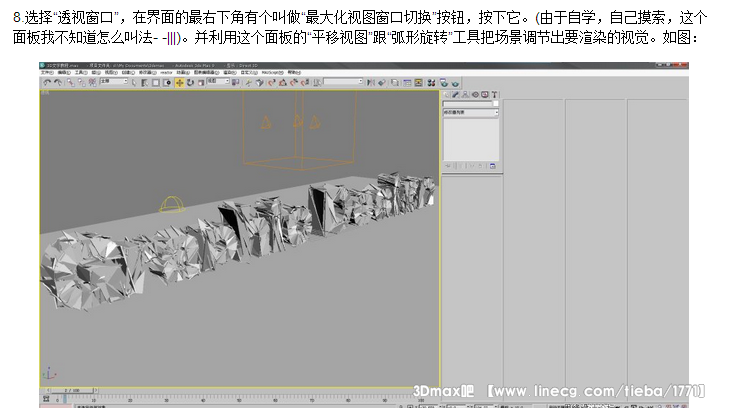Click the Remove Modifier from Stack icon
The width and height of the screenshot is (734, 408).
480,166
